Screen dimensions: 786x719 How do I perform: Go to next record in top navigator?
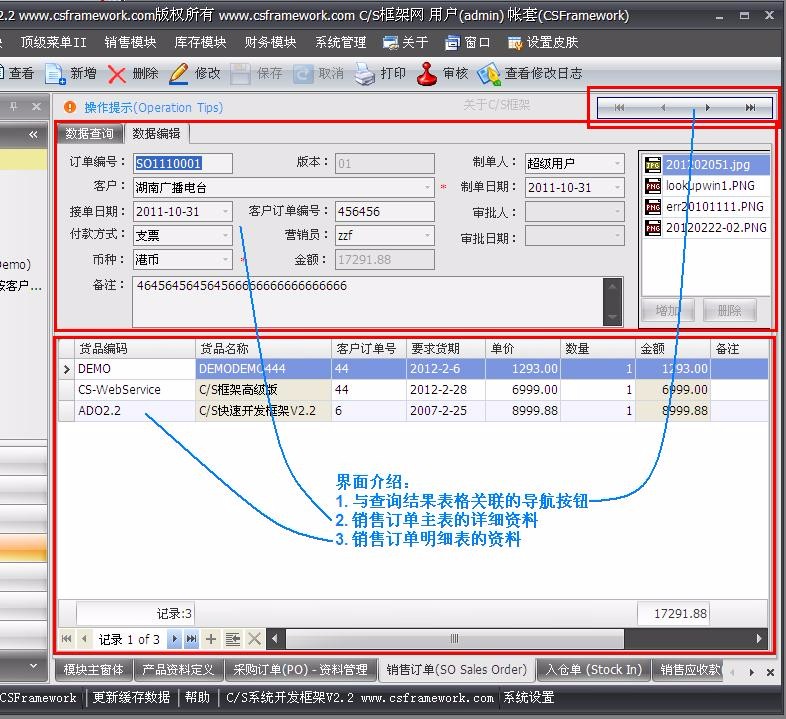click(x=707, y=107)
